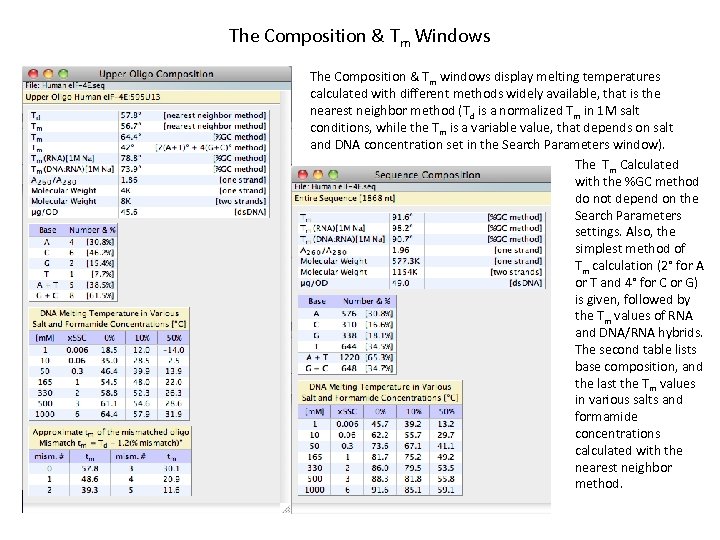Screen dimensions: 720x540
Task: Select base G row showing [15.4%]
Action: [73, 263]
